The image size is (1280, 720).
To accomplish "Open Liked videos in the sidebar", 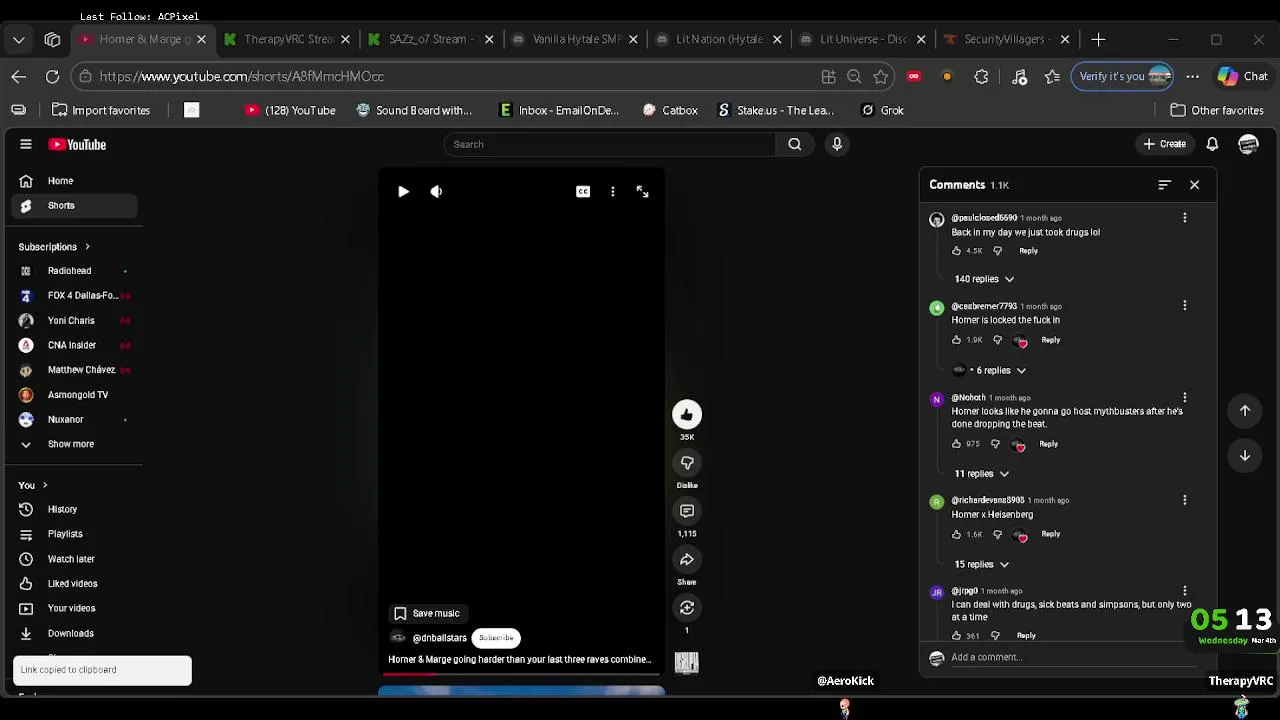I will [x=75, y=583].
